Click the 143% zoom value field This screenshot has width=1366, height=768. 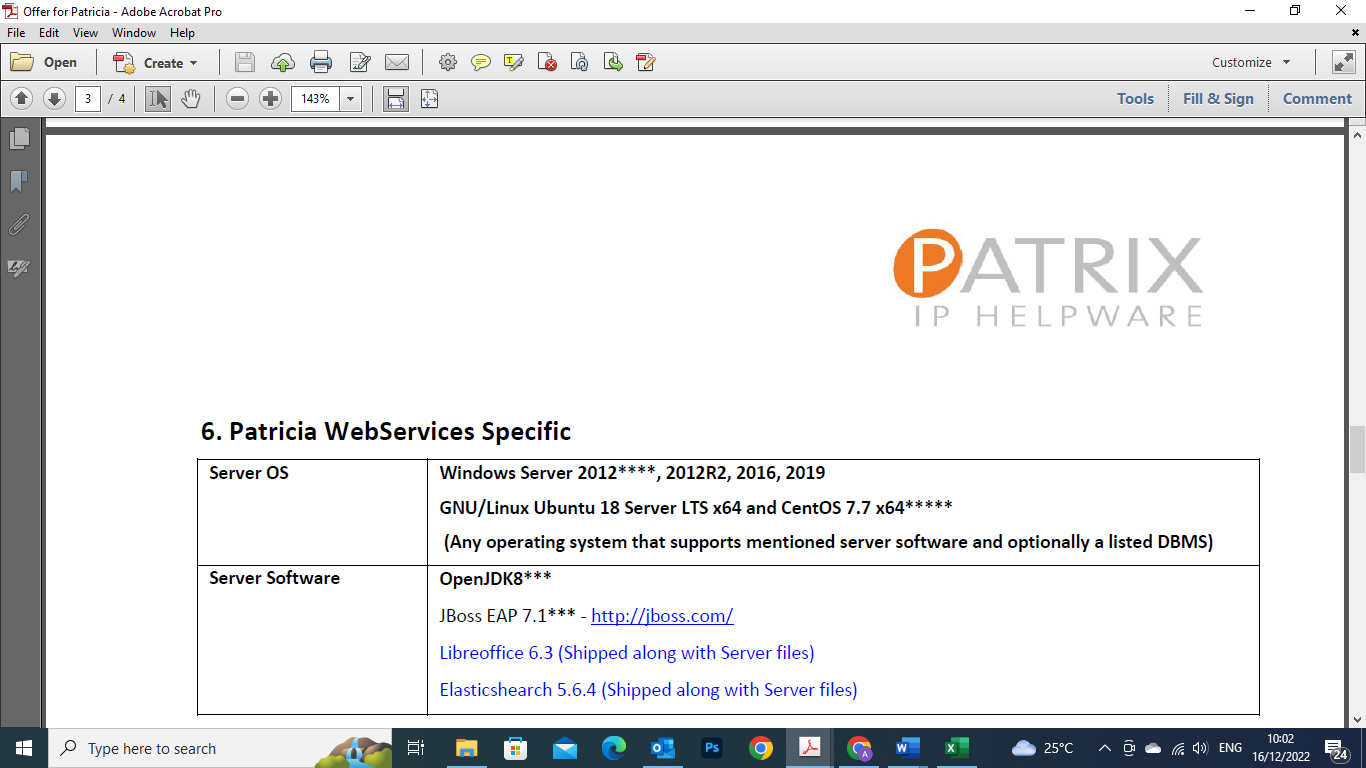pyautogui.click(x=316, y=98)
